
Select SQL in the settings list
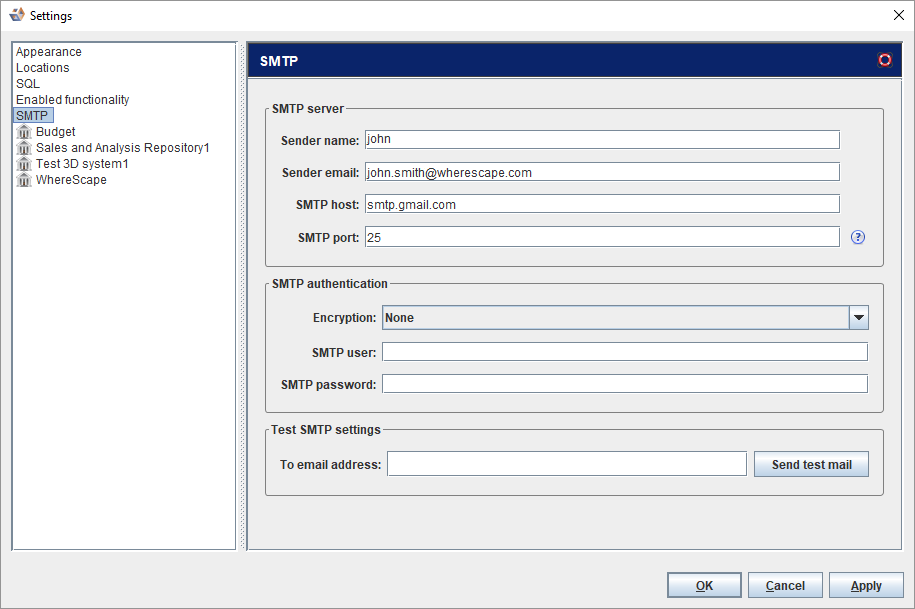(x=28, y=84)
